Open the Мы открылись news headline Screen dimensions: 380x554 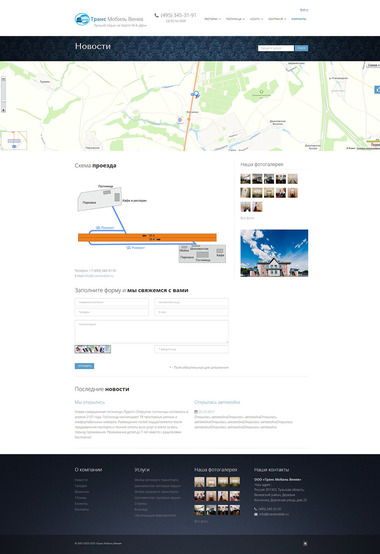coord(90,402)
